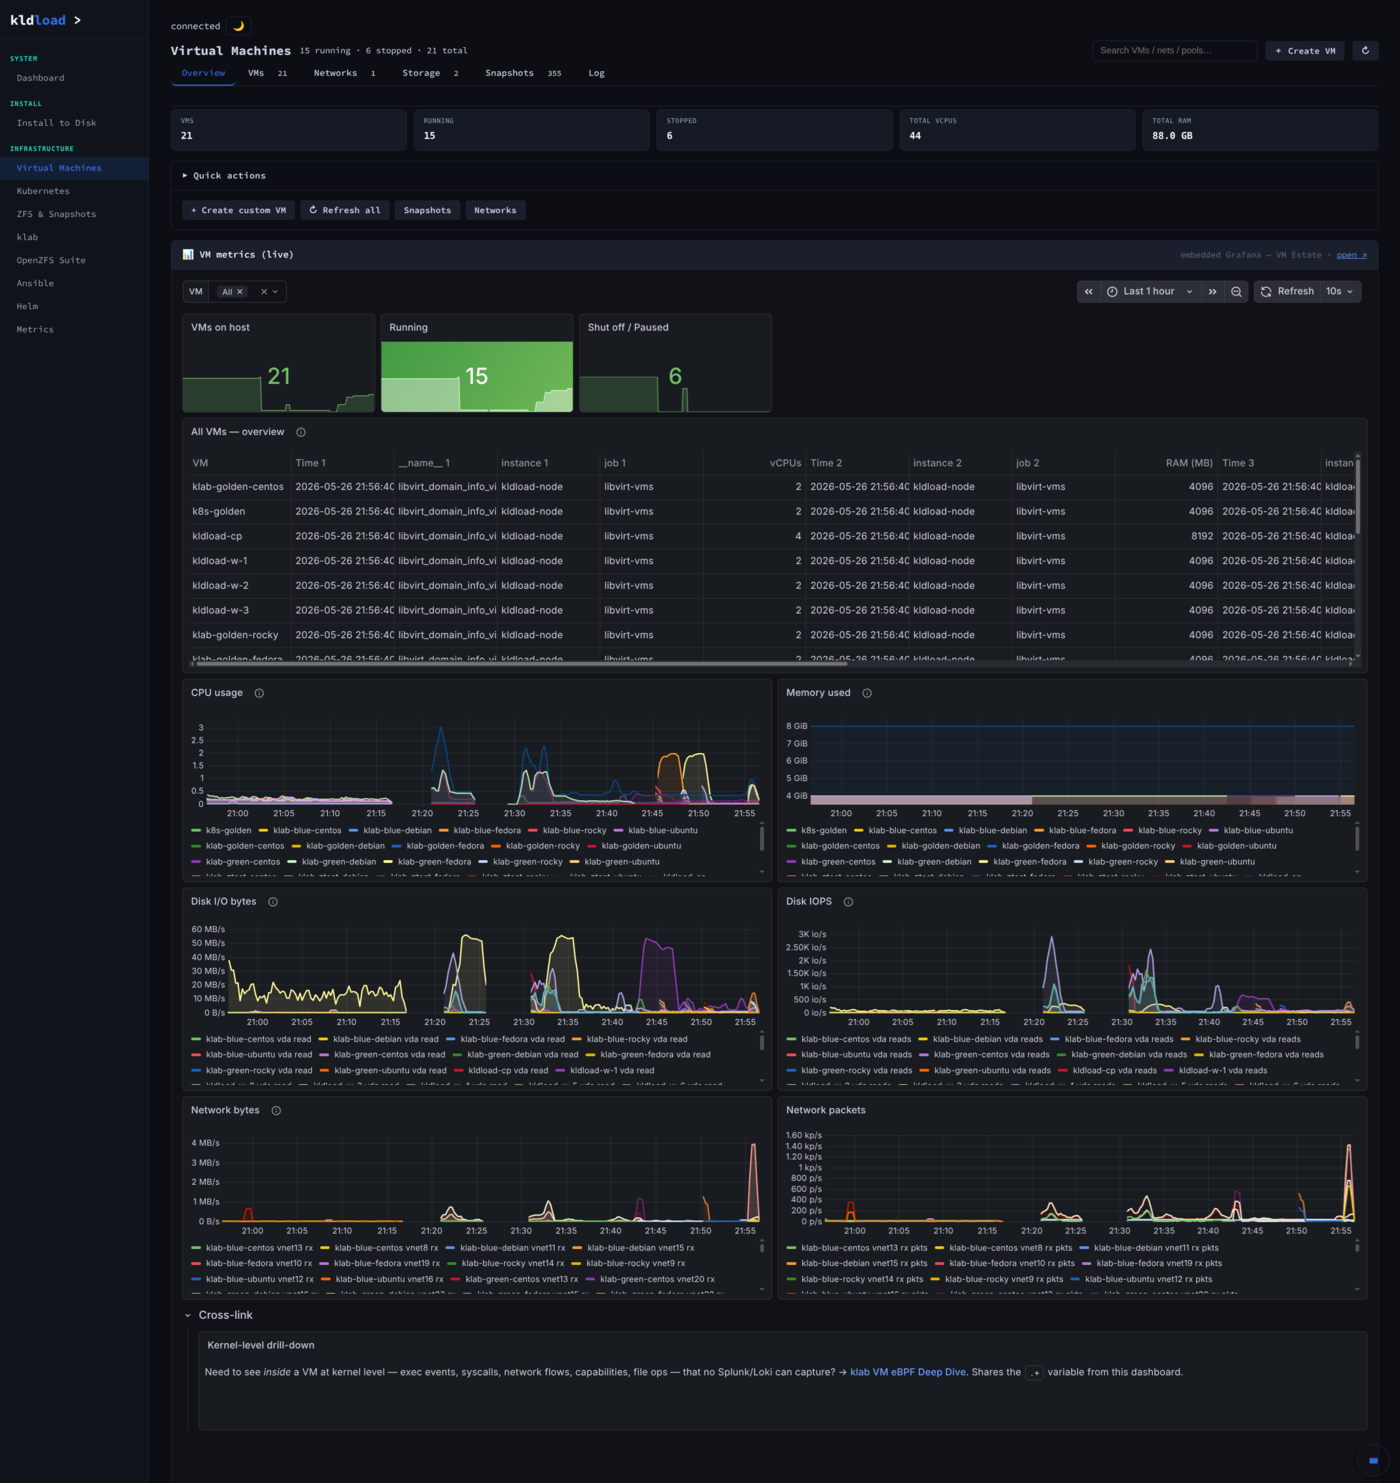Collapse the Quick actions section
The image size is (1400, 1483).
point(224,176)
